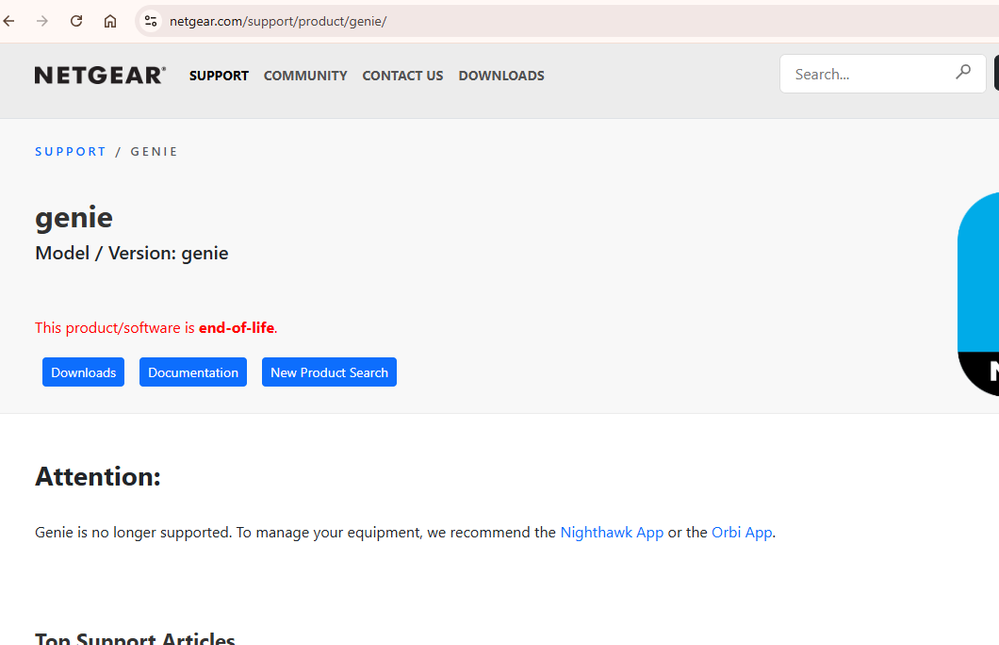Click the browser forward arrow
The width and height of the screenshot is (999, 645).
tap(42, 21)
